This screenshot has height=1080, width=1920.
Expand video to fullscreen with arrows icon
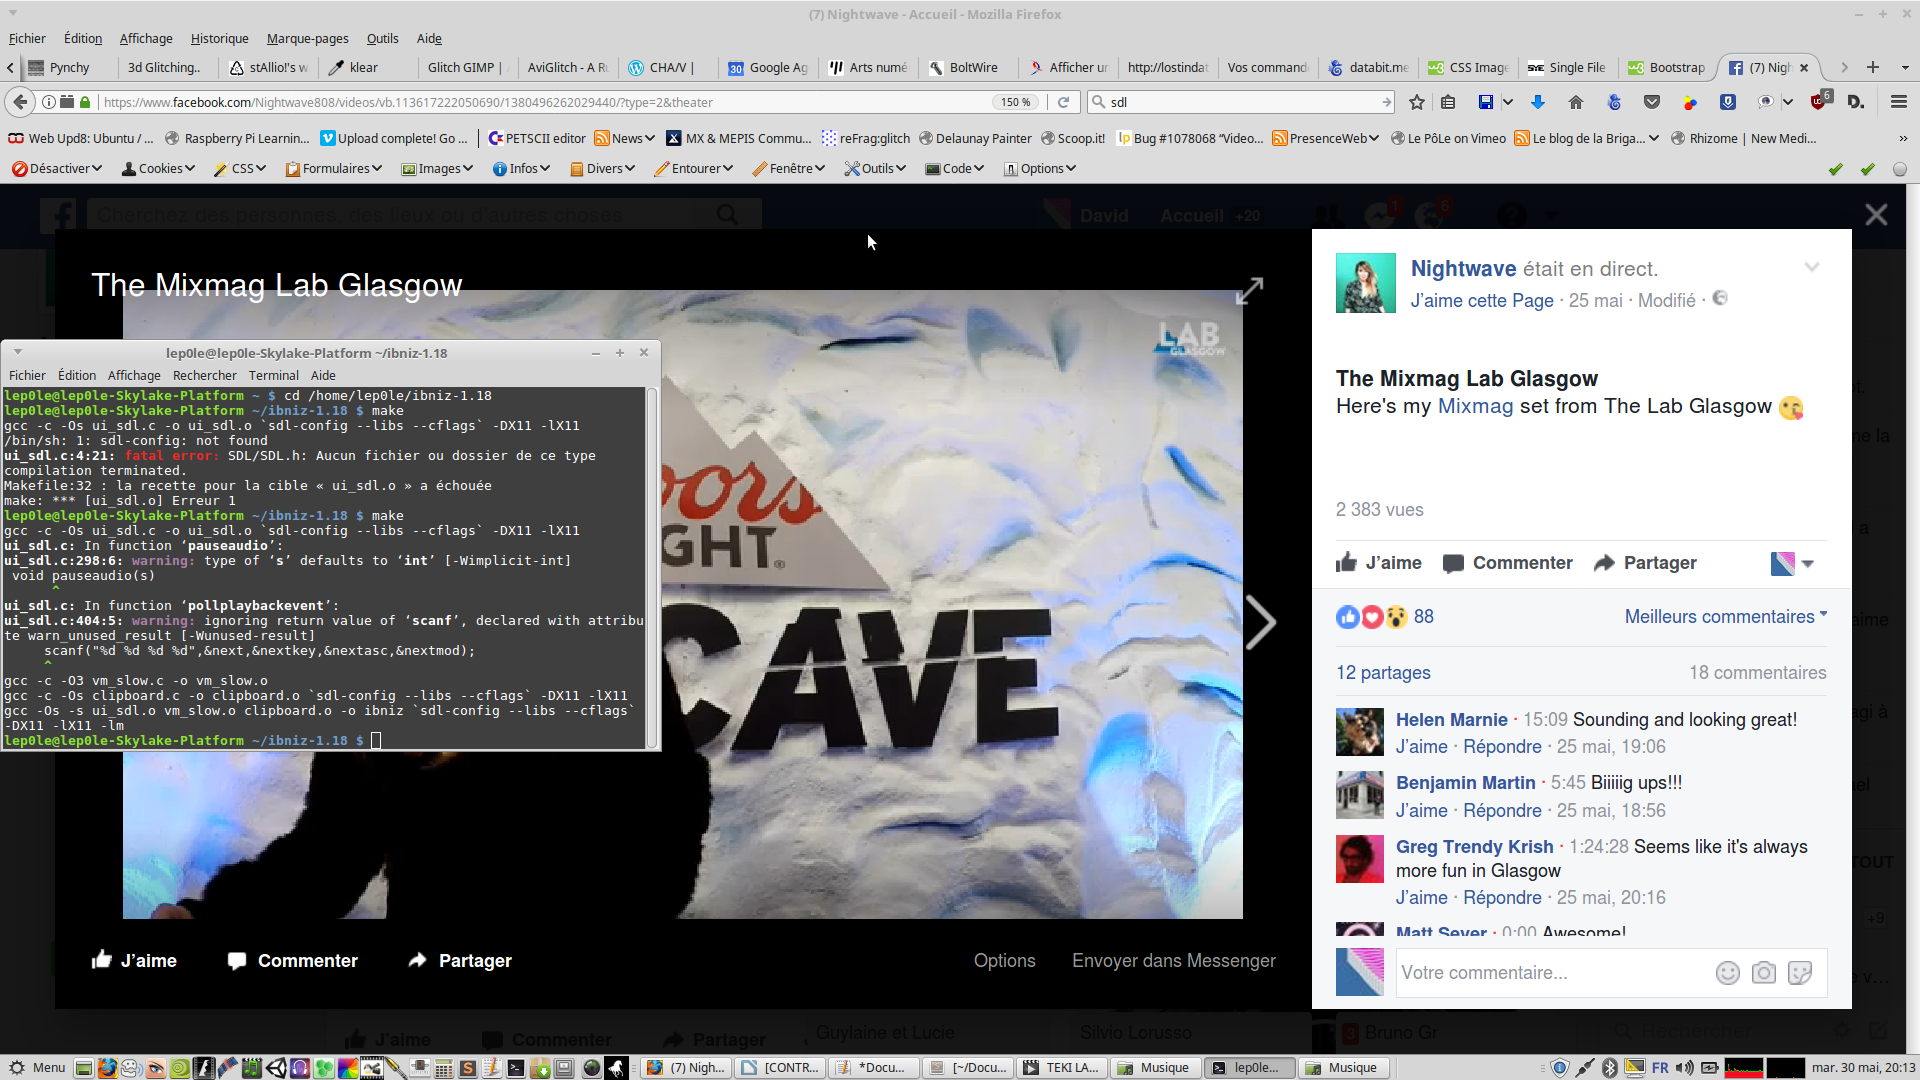pos(1249,291)
